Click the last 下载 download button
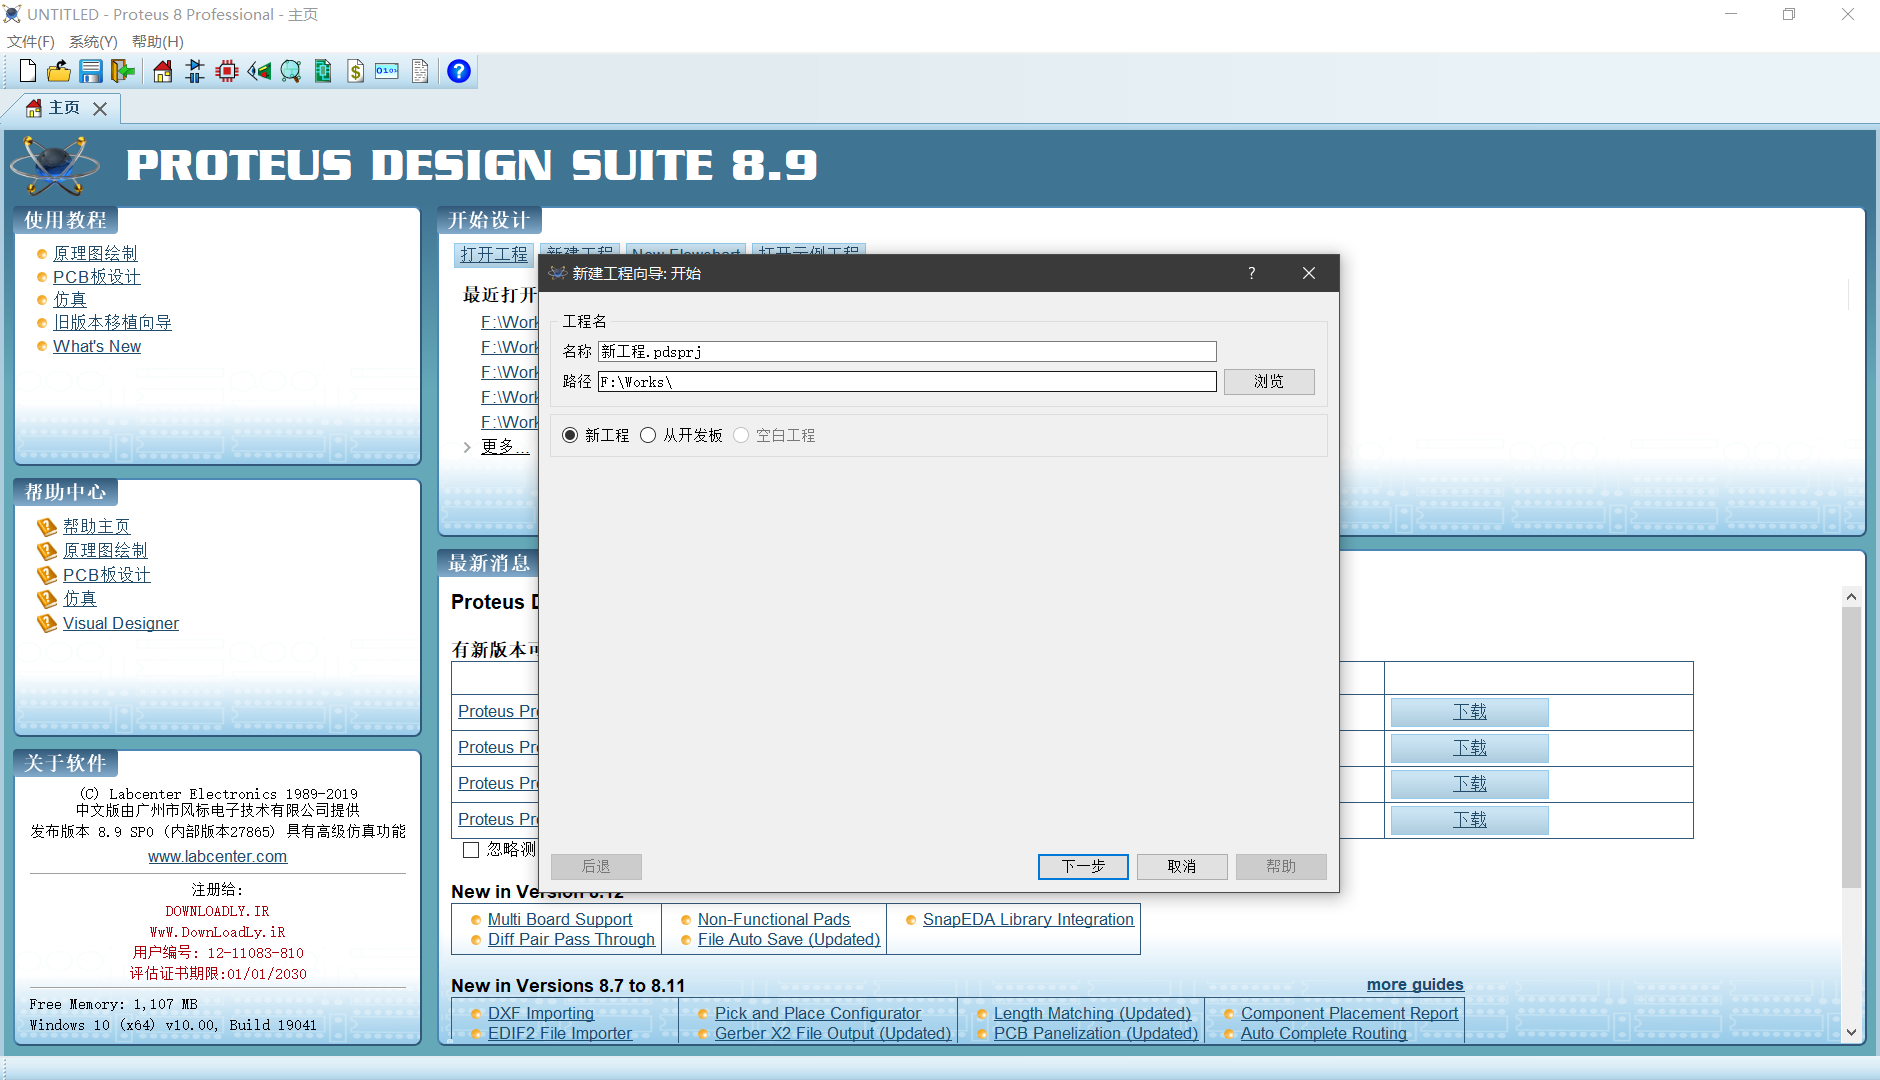Screen dimensions: 1880x1080 [x=1469, y=820]
